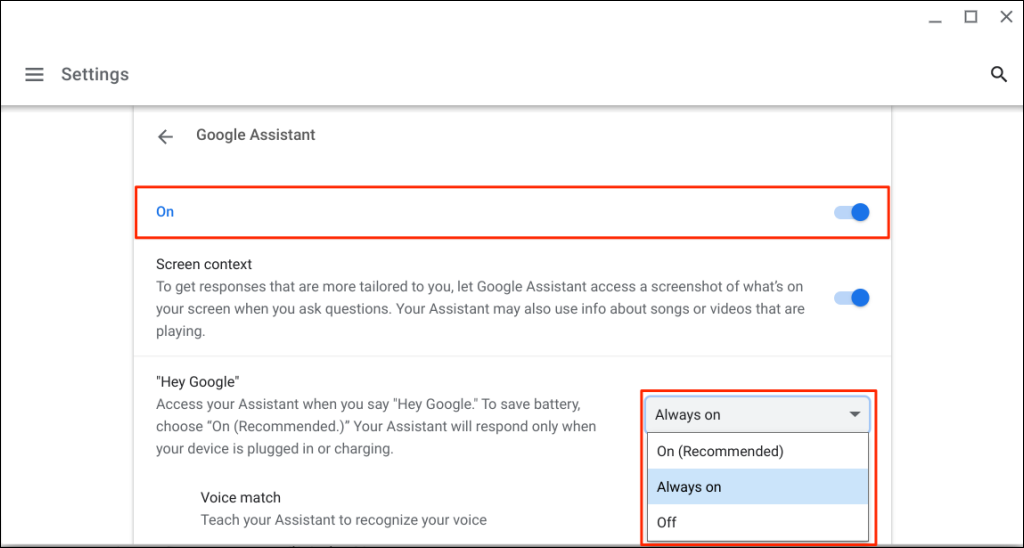
Task: Select the highlighted "Always on" list option
Action: [x=689, y=487]
